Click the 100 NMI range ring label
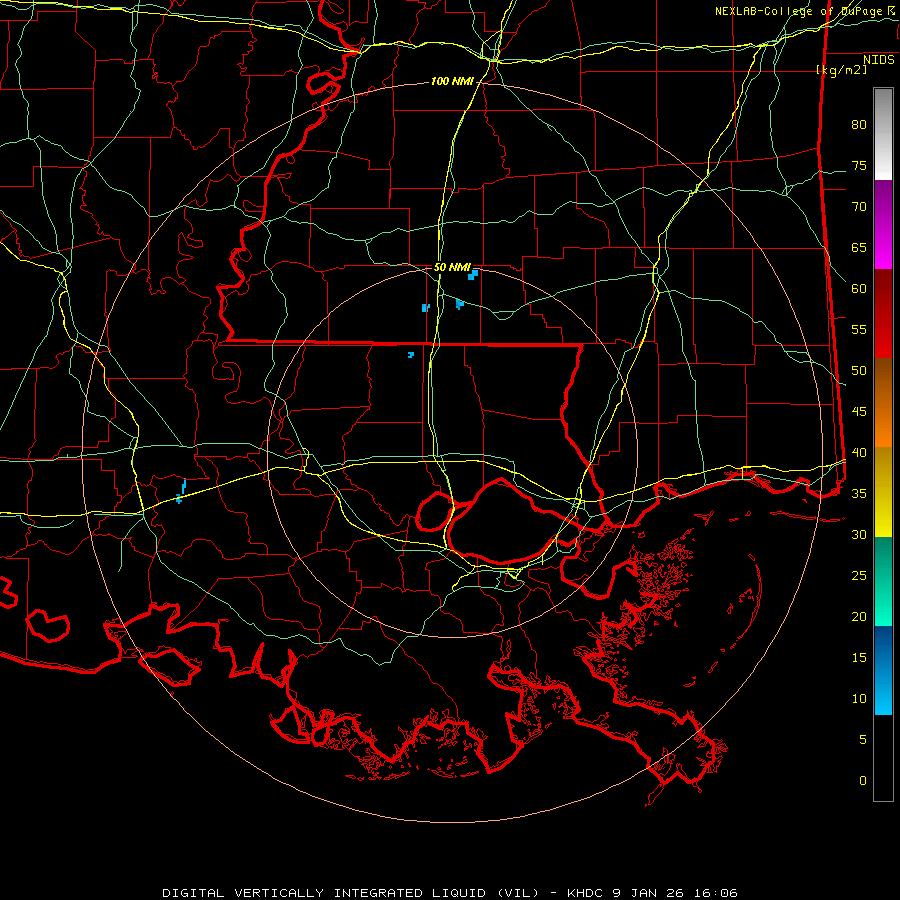Screen dimensions: 900x900 pyautogui.click(x=452, y=82)
